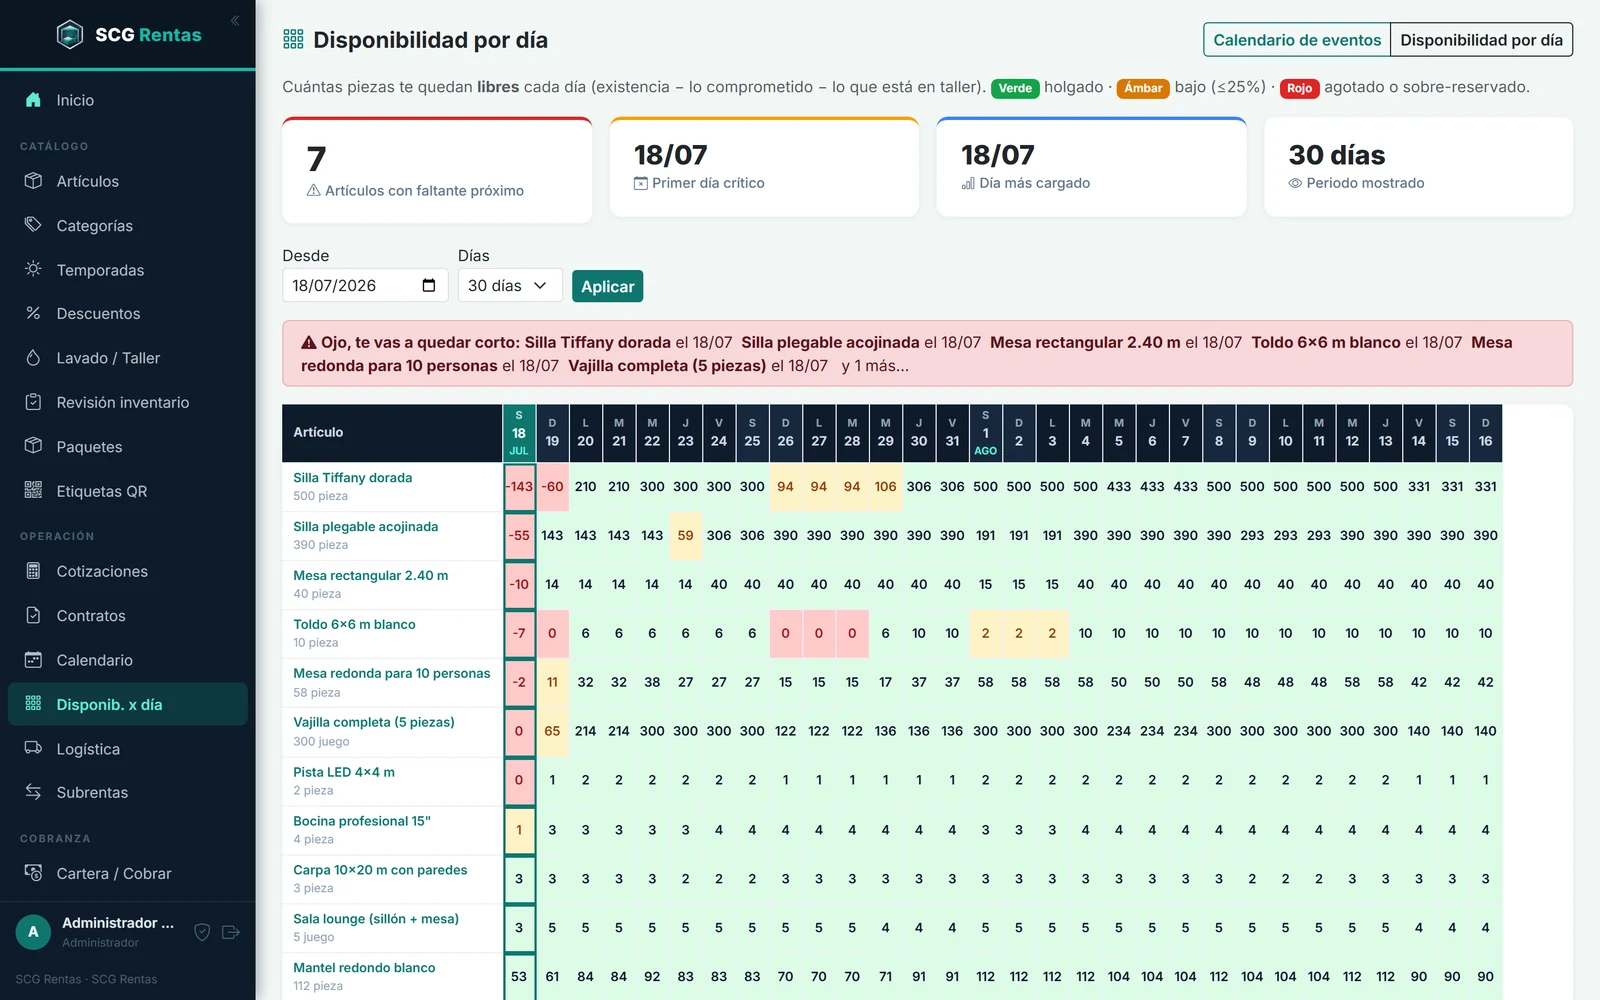Expand the Días dropdown set to 30 días

[510, 285]
